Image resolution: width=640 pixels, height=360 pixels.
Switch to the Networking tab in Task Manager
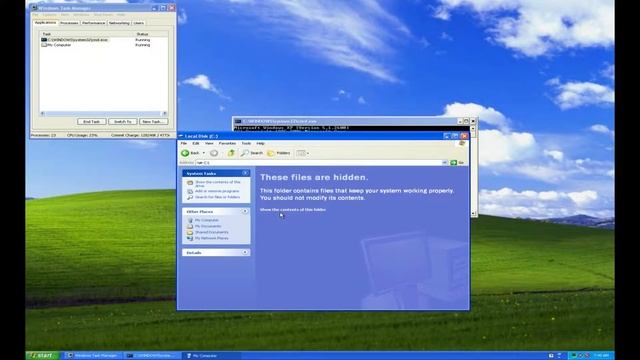119,23
